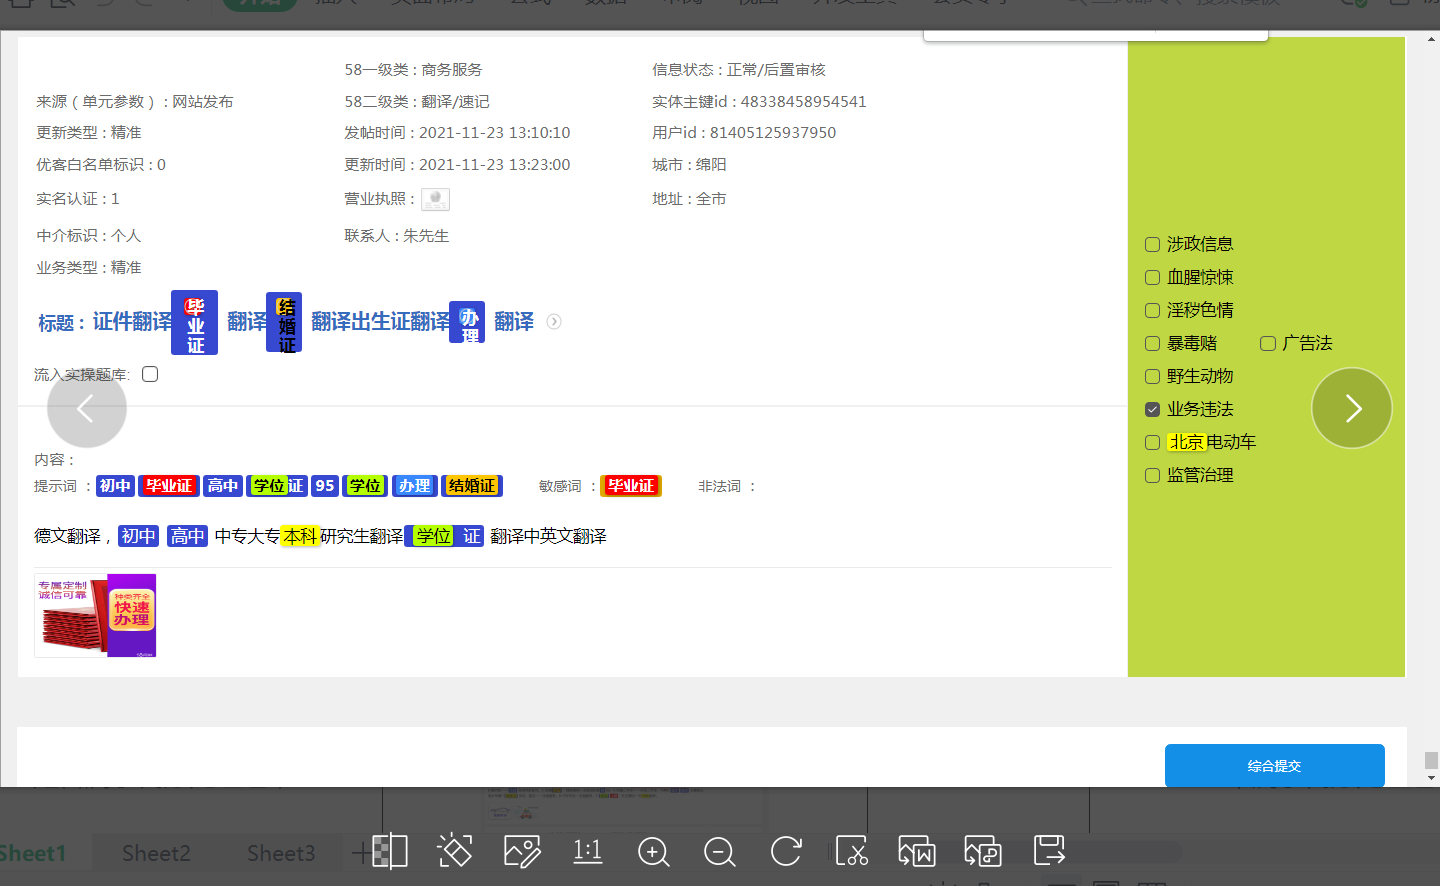Click the 95 hint word tag
Viewport: 1440px width, 886px height.
(325, 486)
